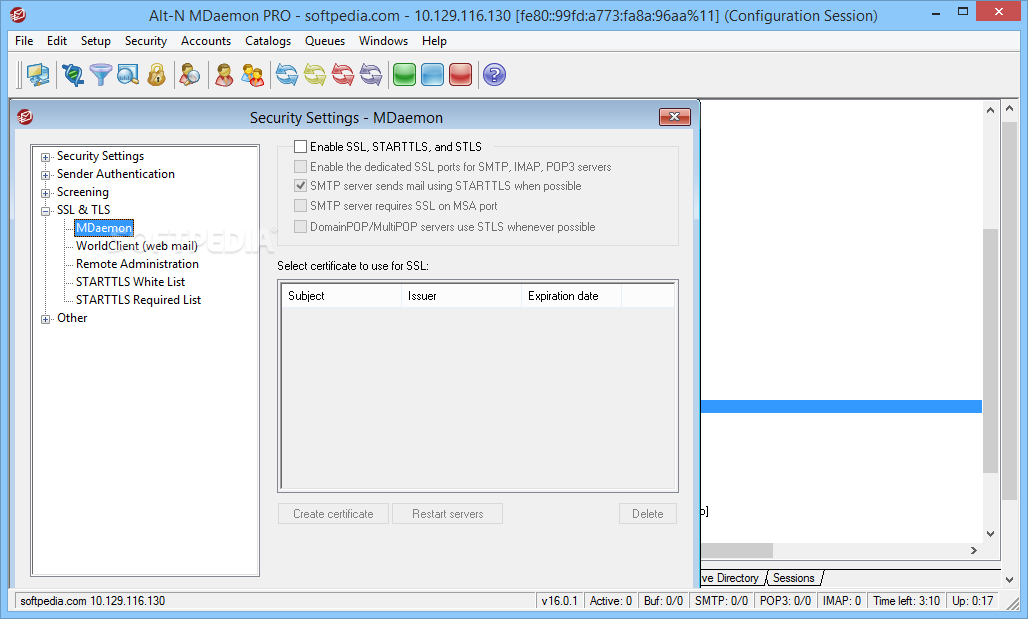Select SSL & TLS tree label
The height and width of the screenshot is (619, 1028).
[x=83, y=210]
